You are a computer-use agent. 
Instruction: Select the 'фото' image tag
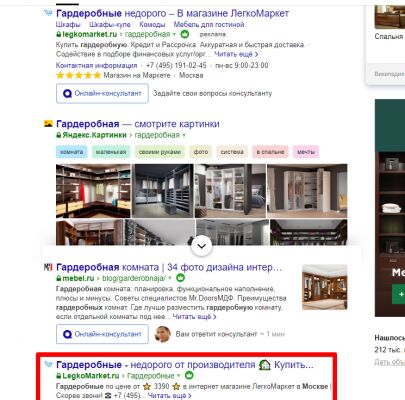pyautogui.click(x=201, y=152)
